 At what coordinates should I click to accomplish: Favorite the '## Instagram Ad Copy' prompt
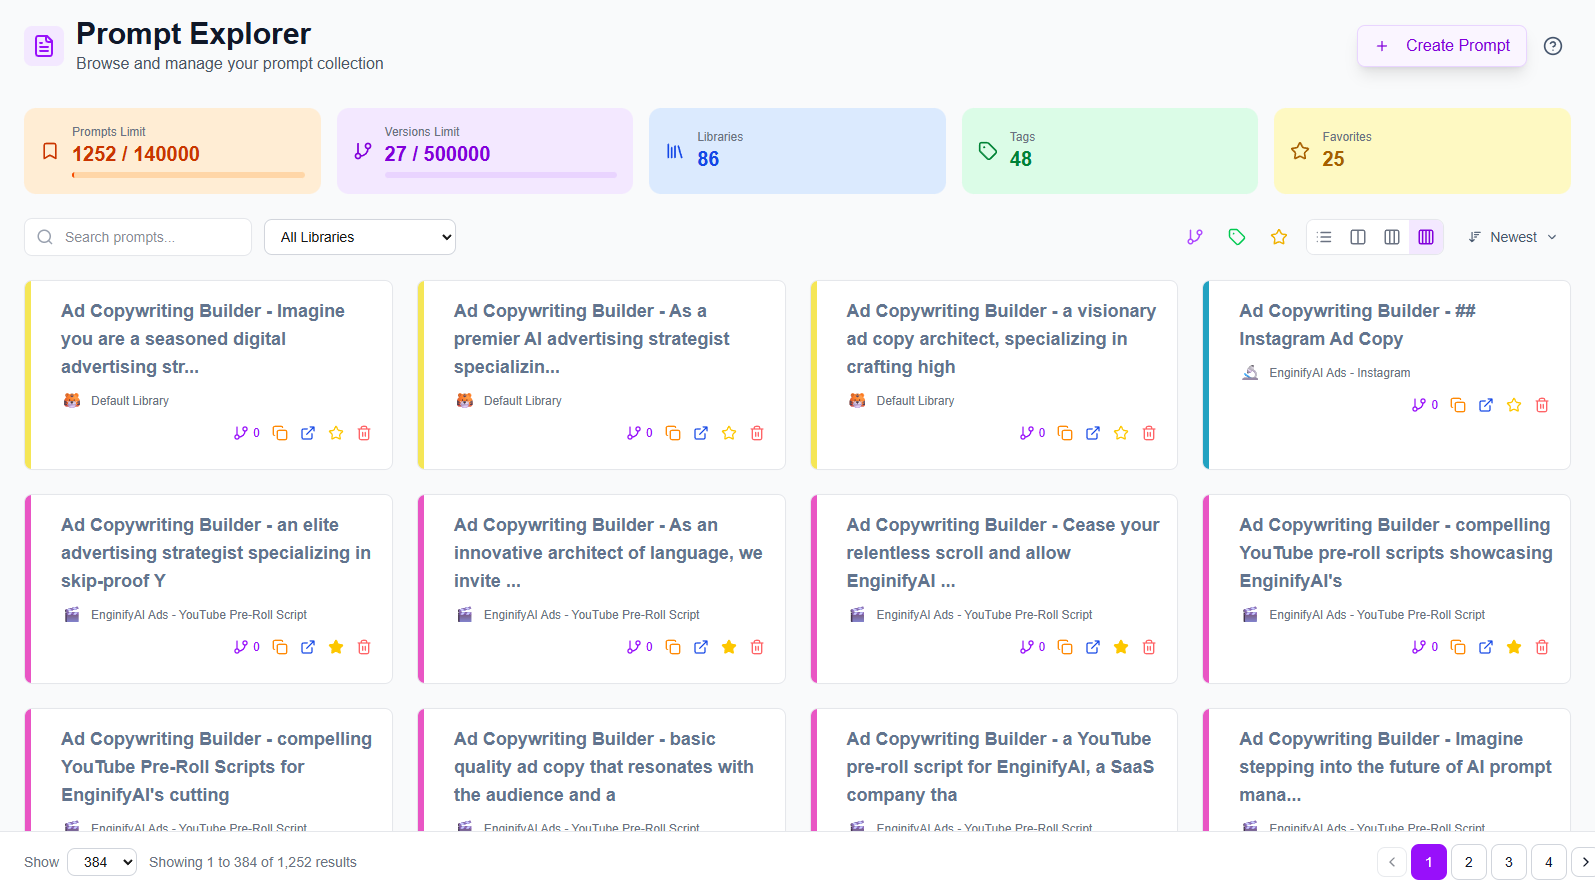pyautogui.click(x=1514, y=405)
